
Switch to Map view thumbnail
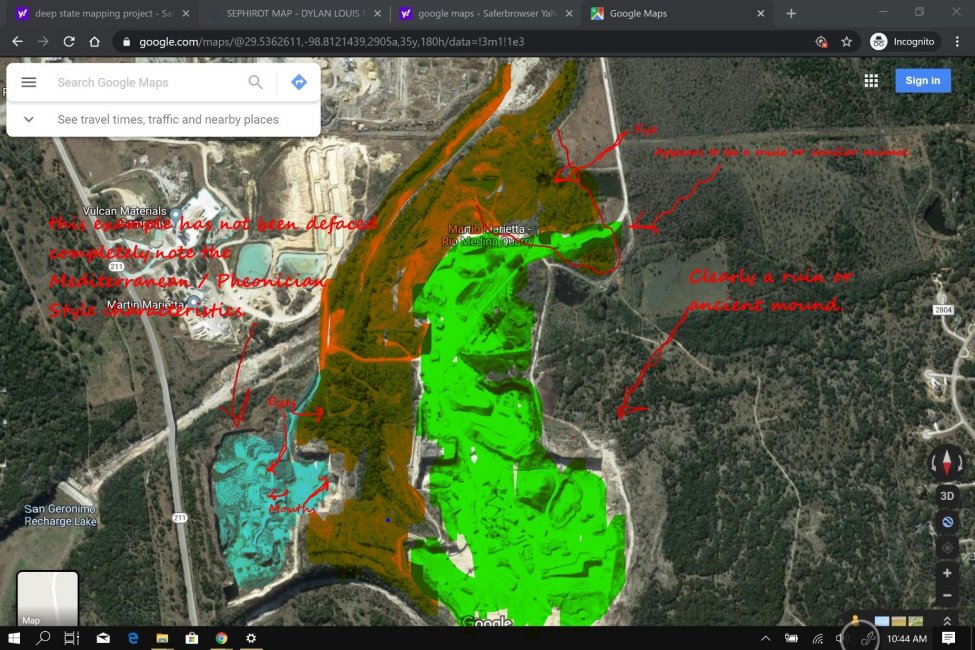(47, 598)
